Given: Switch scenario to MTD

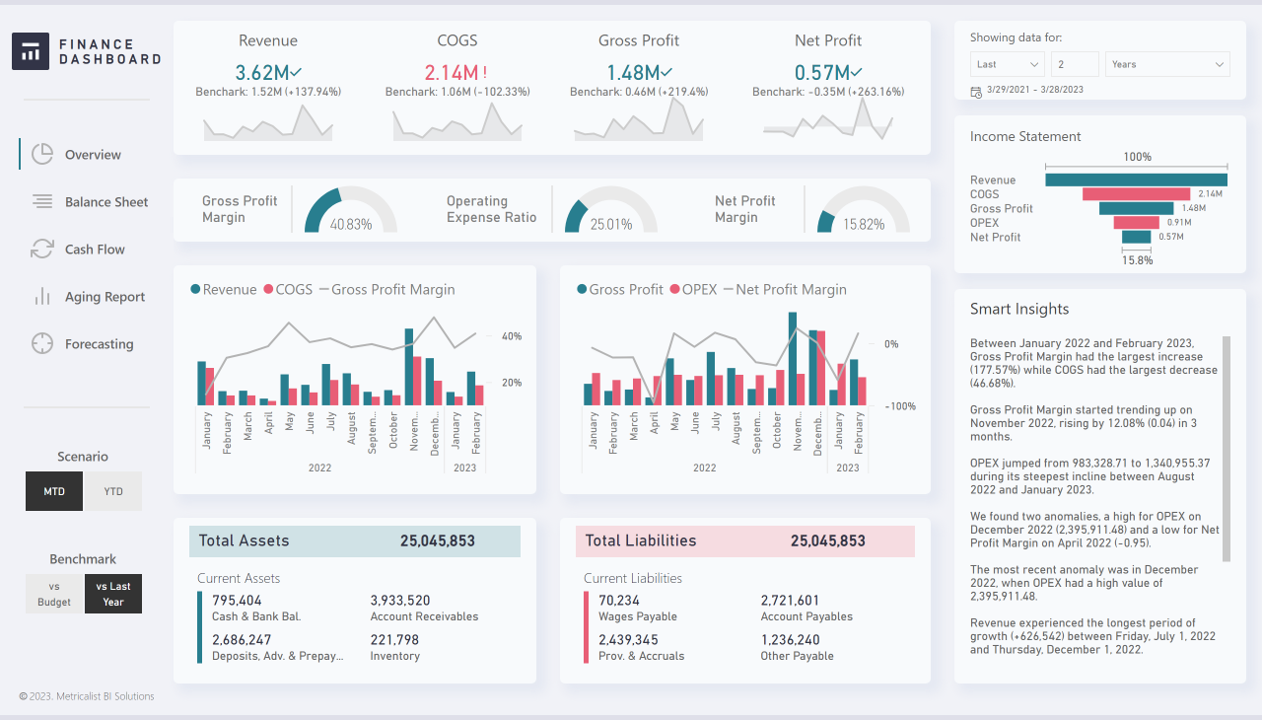Looking at the screenshot, I should [54, 491].
